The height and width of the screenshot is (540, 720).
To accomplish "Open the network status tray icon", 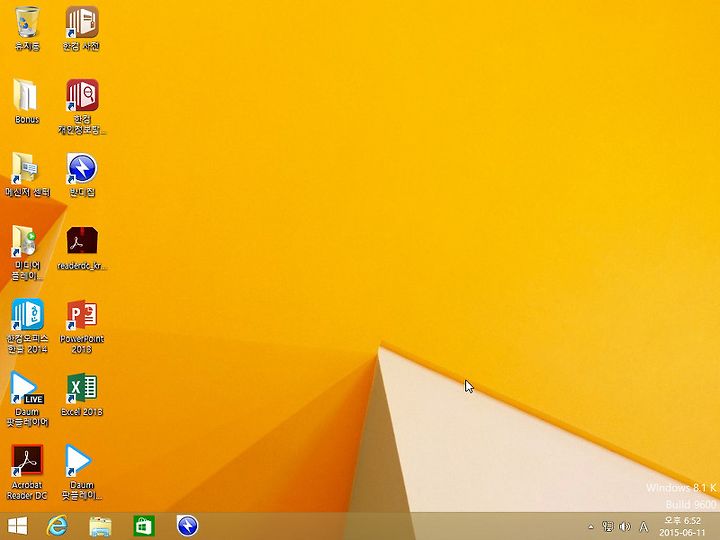I will (x=608, y=526).
